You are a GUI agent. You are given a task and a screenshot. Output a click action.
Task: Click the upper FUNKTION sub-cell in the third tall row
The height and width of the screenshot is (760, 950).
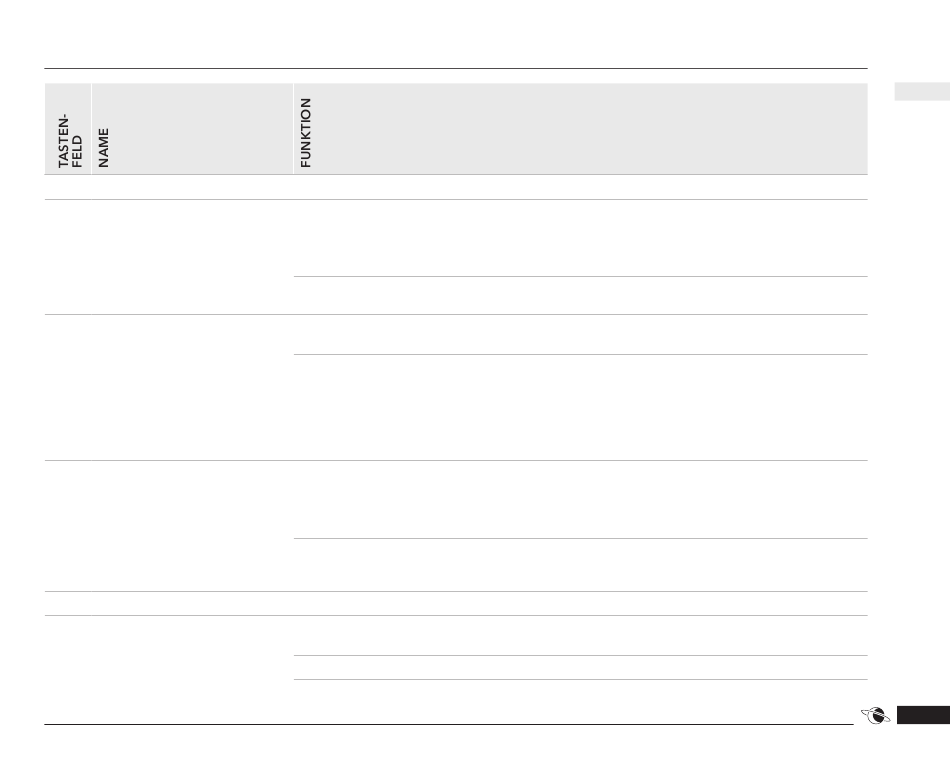[579, 499]
